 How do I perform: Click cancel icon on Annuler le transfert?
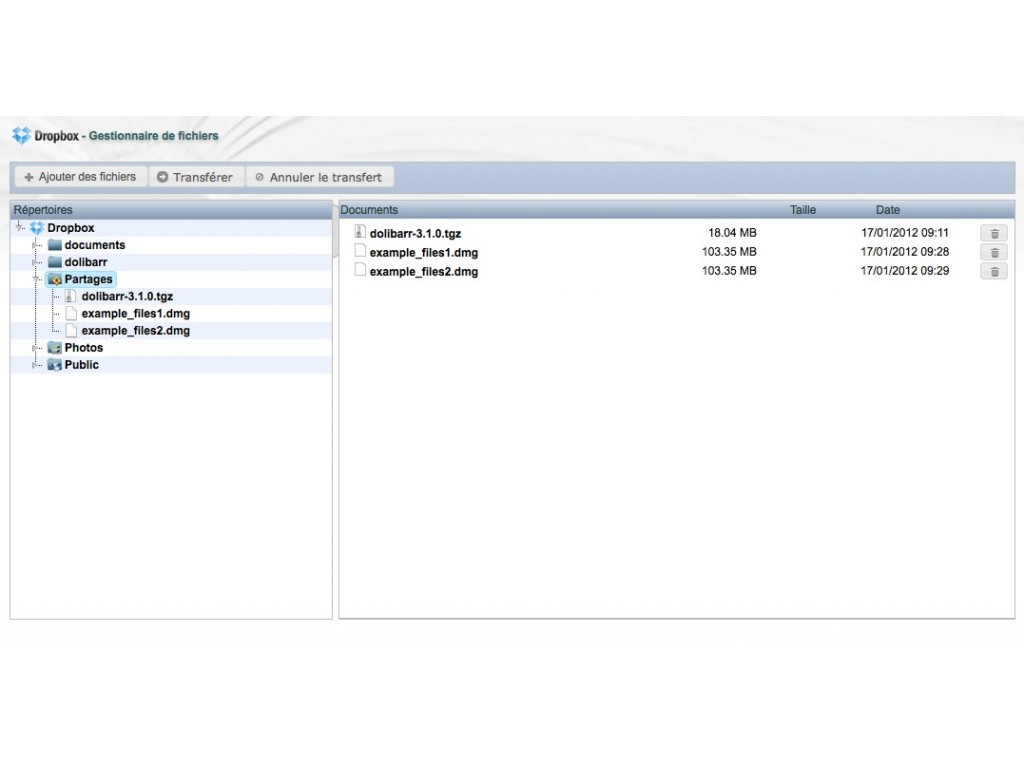pos(259,177)
